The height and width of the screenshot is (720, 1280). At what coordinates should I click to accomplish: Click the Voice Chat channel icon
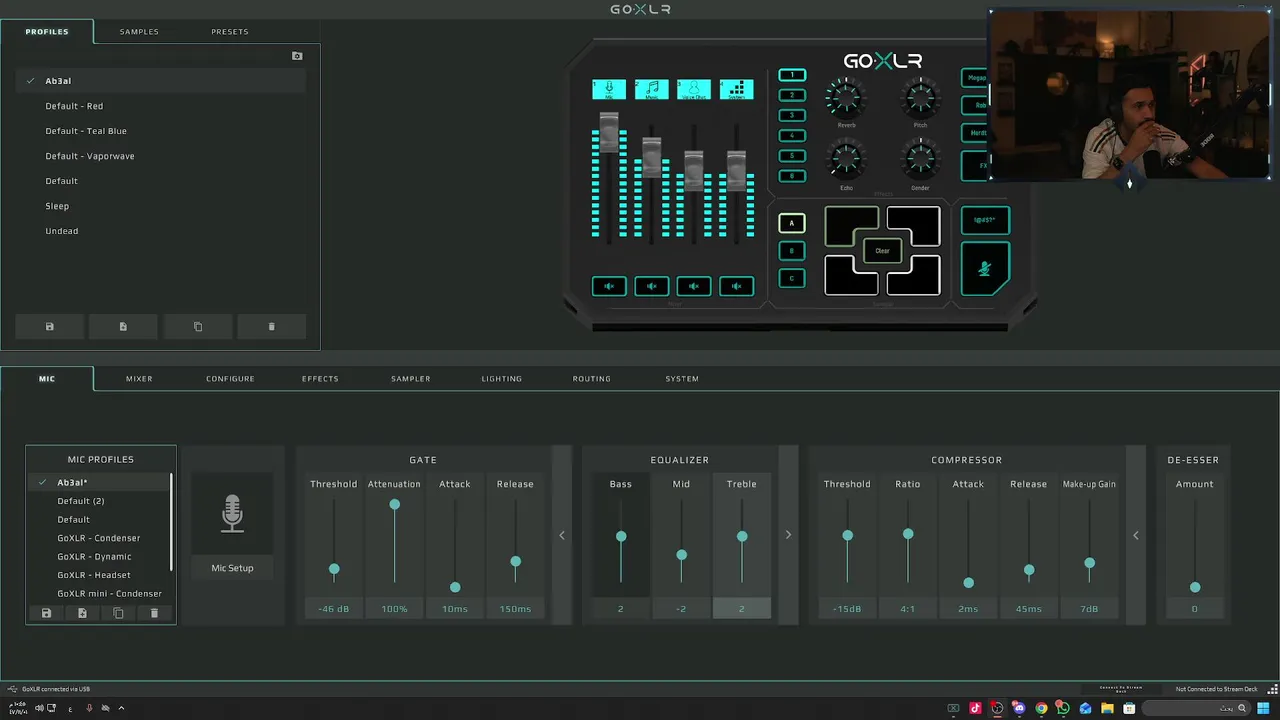click(x=694, y=90)
